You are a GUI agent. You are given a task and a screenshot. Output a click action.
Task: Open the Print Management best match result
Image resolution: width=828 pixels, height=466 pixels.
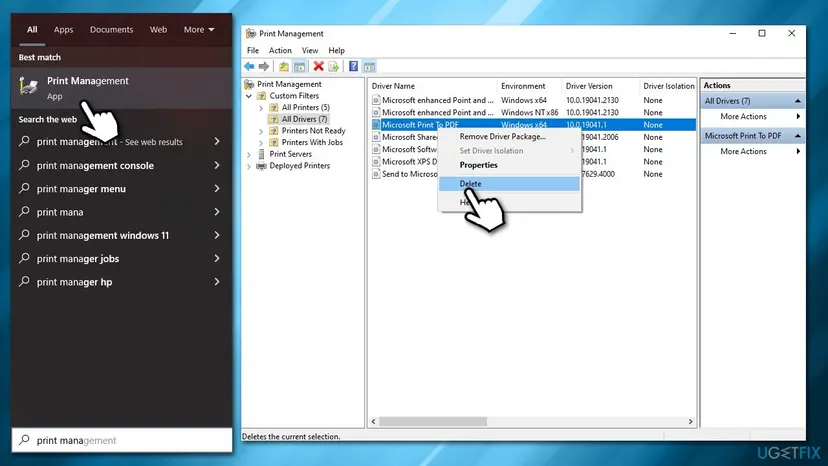click(122, 88)
